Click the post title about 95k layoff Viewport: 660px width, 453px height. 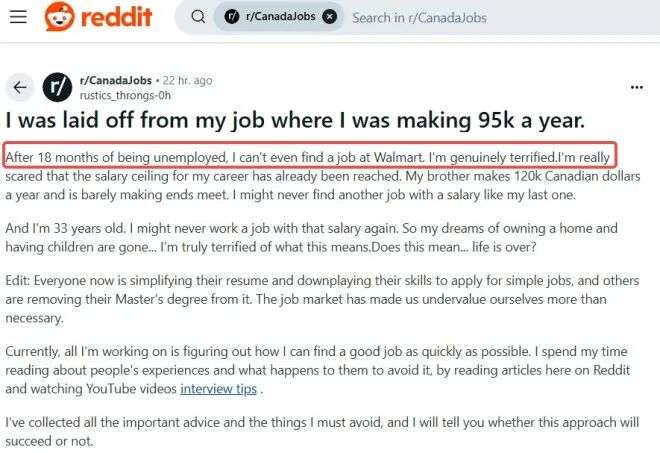click(x=294, y=121)
